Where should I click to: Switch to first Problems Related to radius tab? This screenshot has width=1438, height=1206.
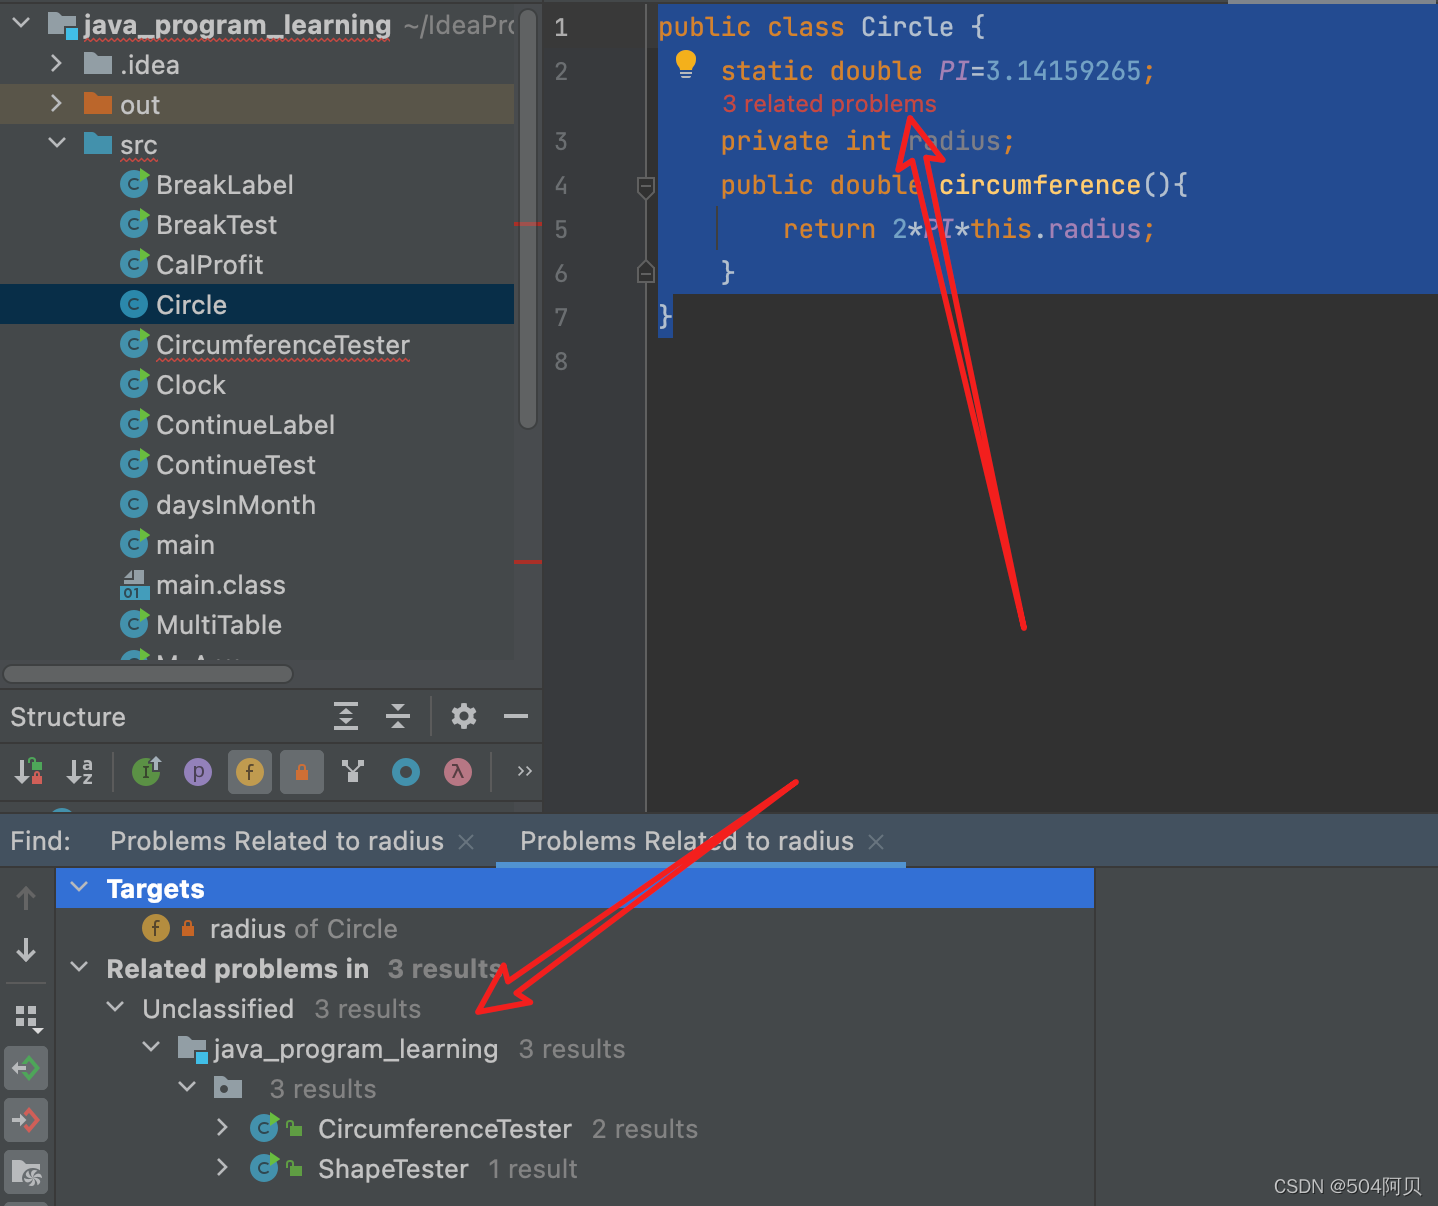(277, 841)
